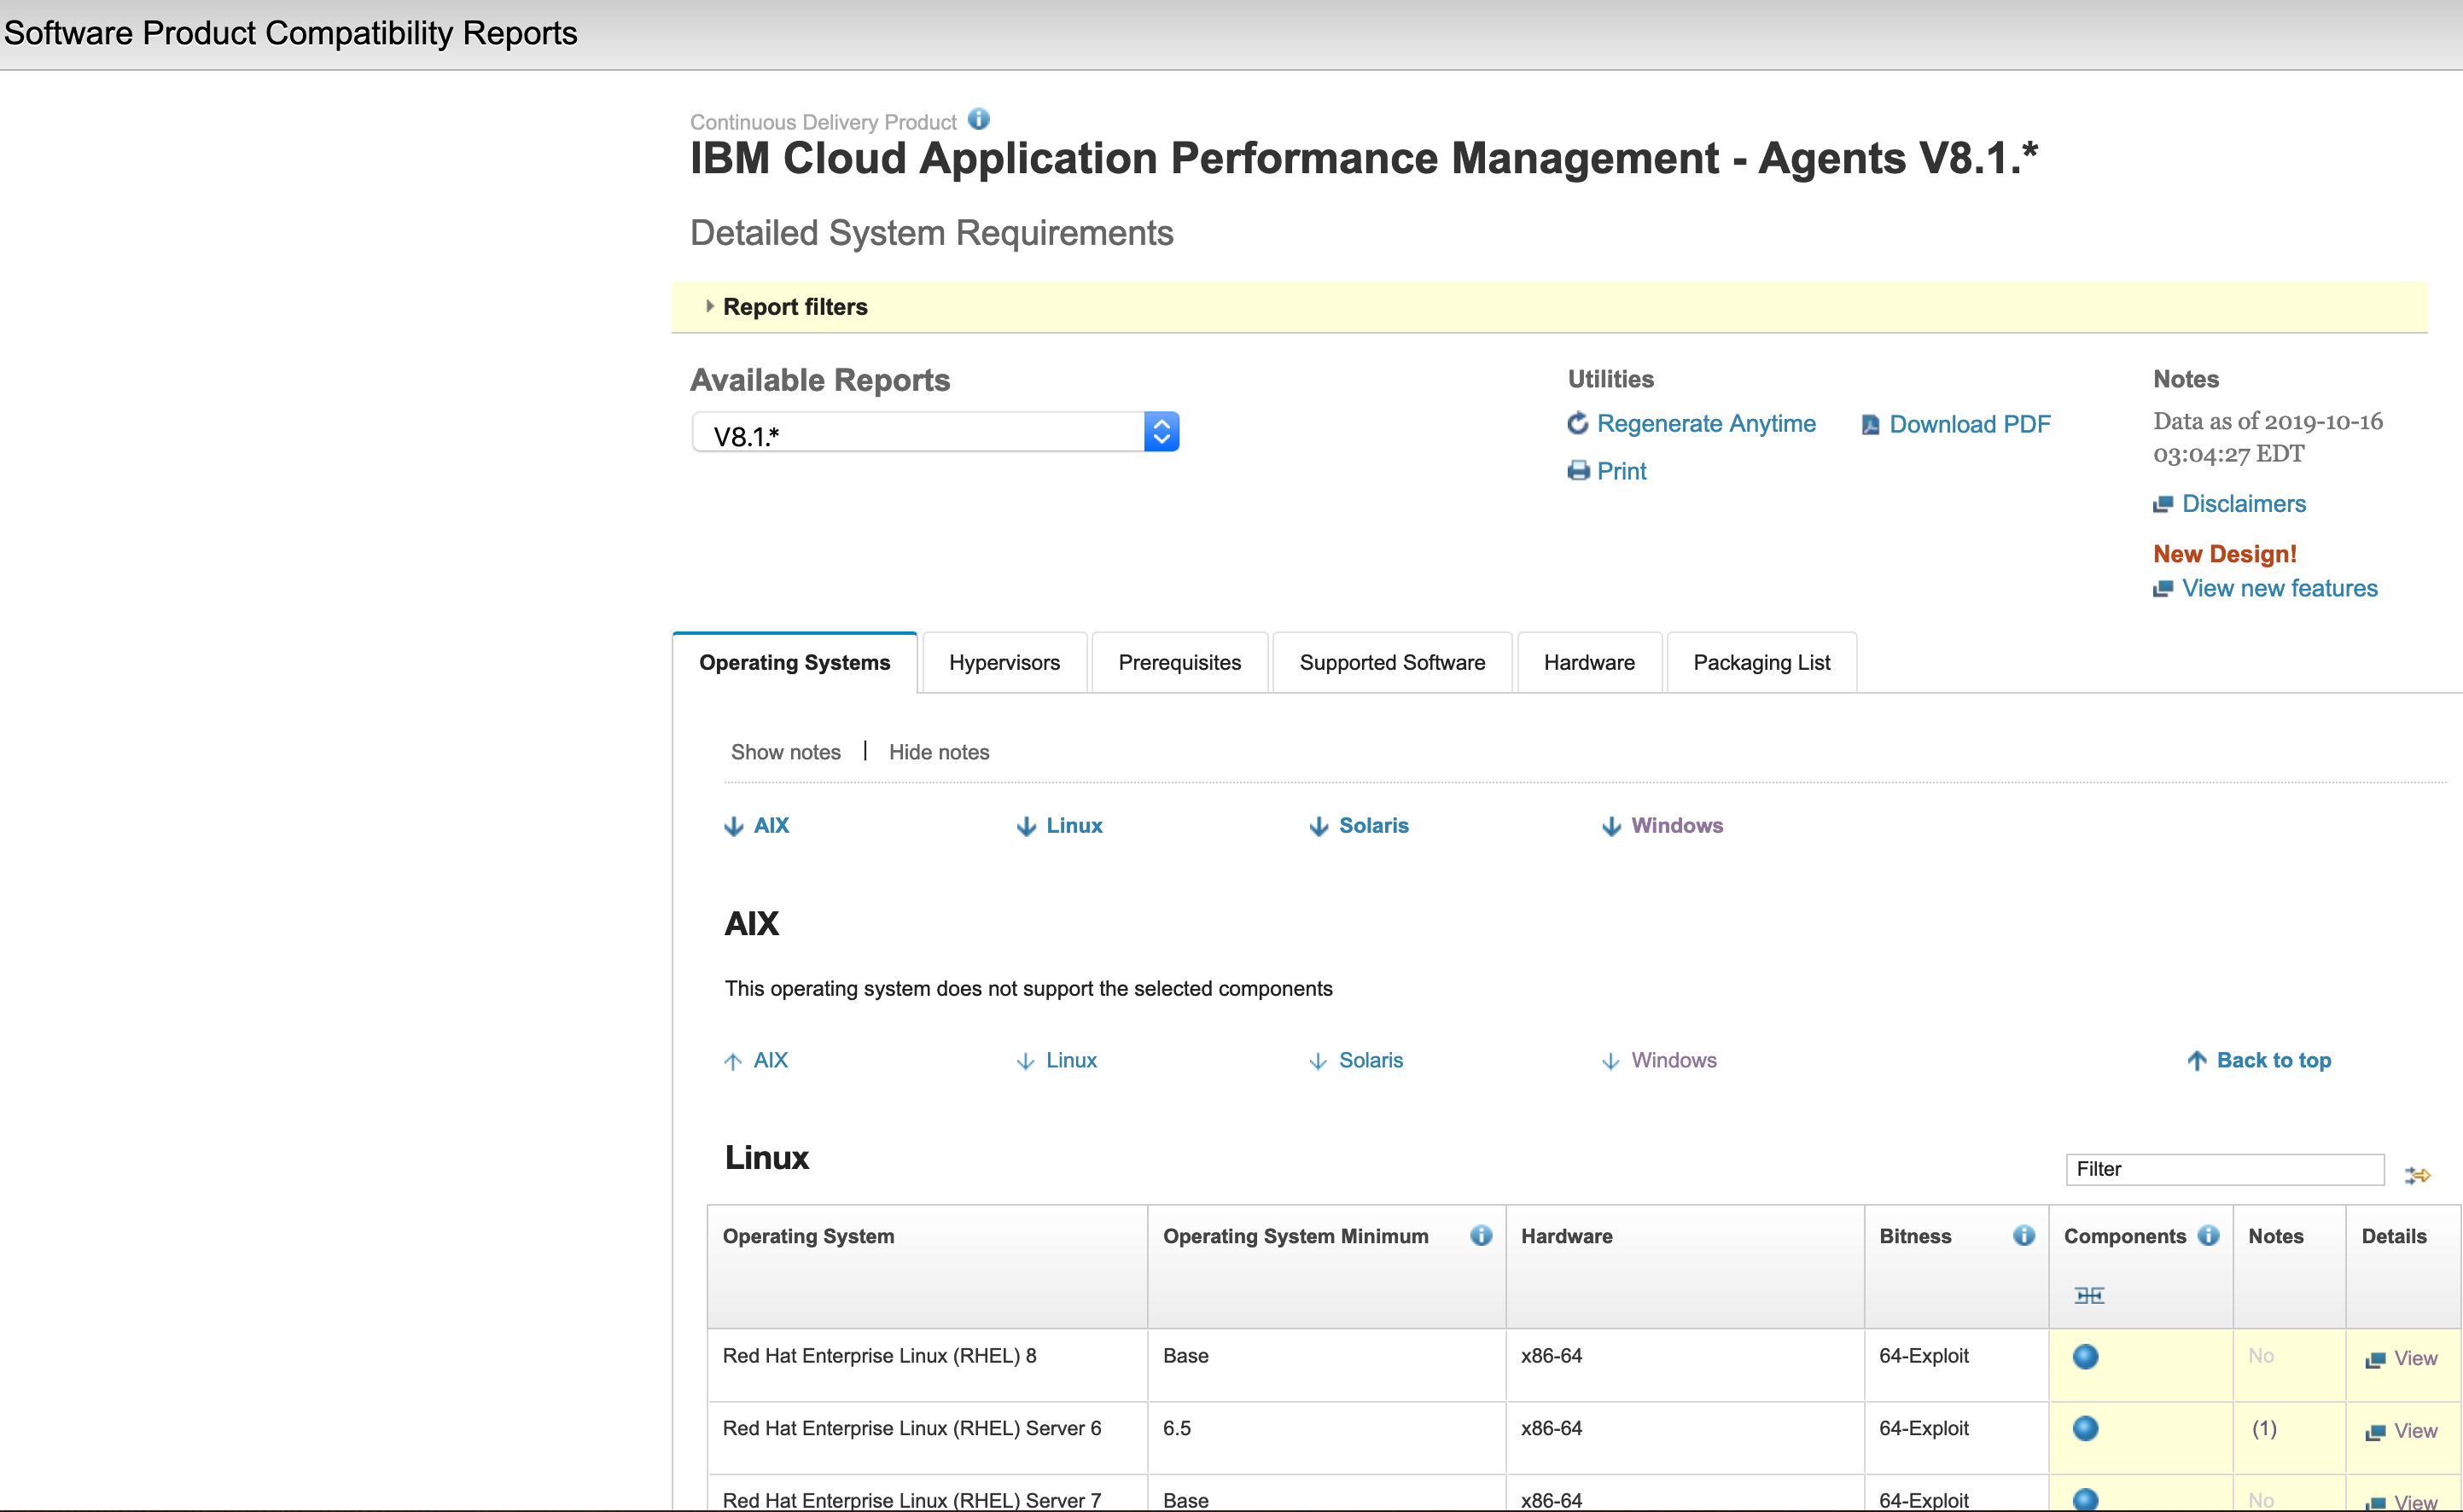The height and width of the screenshot is (1512, 2463).
Task: Click the filter apply arrow icon
Action: tap(2417, 1175)
